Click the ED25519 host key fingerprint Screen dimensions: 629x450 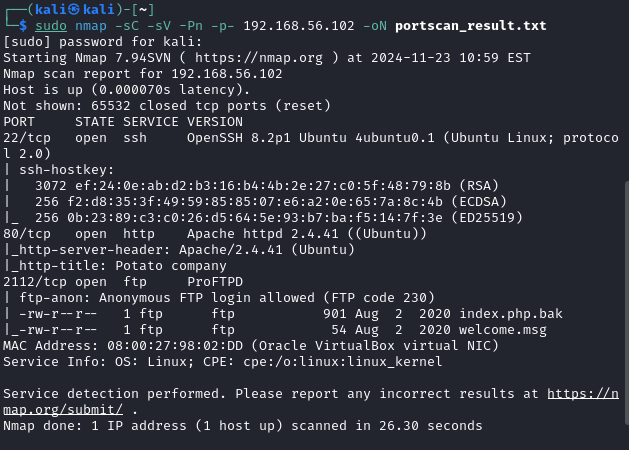click(x=255, y=218)
